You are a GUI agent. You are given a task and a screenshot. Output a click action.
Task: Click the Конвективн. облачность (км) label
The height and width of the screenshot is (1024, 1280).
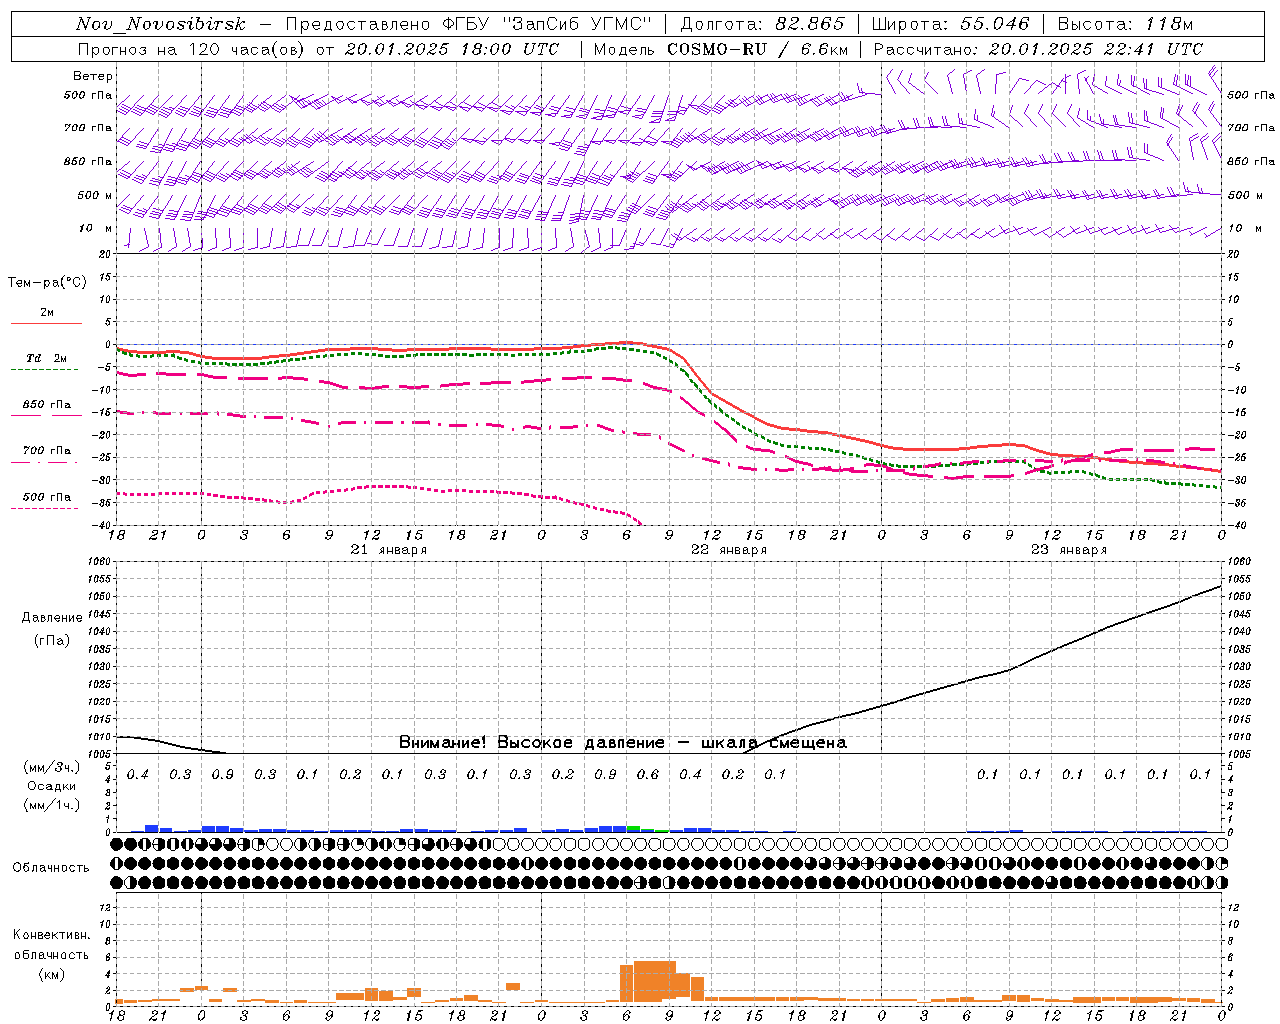coord(51,954)
